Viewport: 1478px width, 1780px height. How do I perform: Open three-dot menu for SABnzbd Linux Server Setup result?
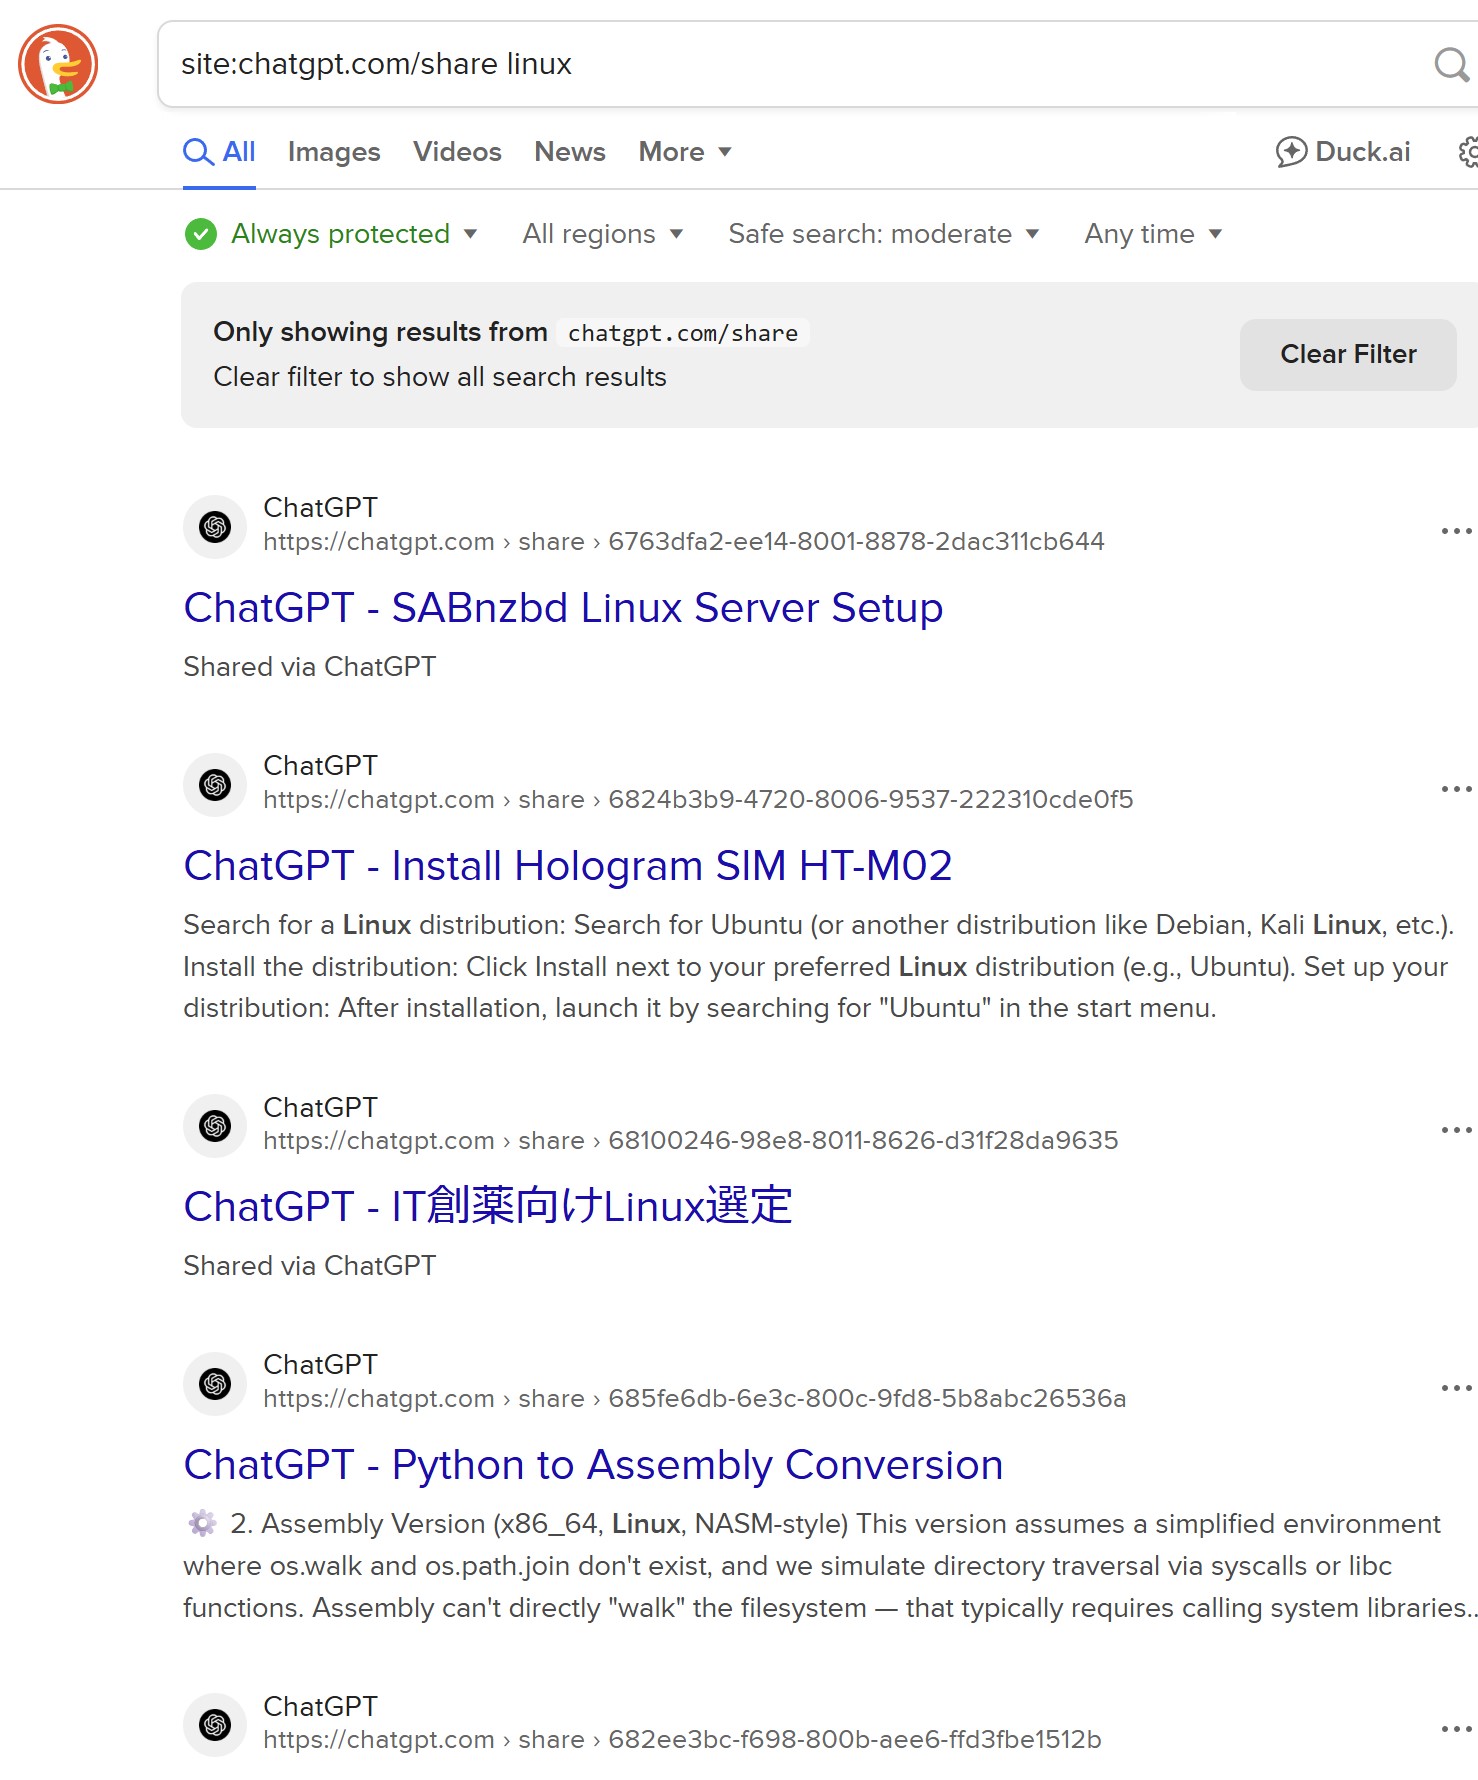point(1456,530)
